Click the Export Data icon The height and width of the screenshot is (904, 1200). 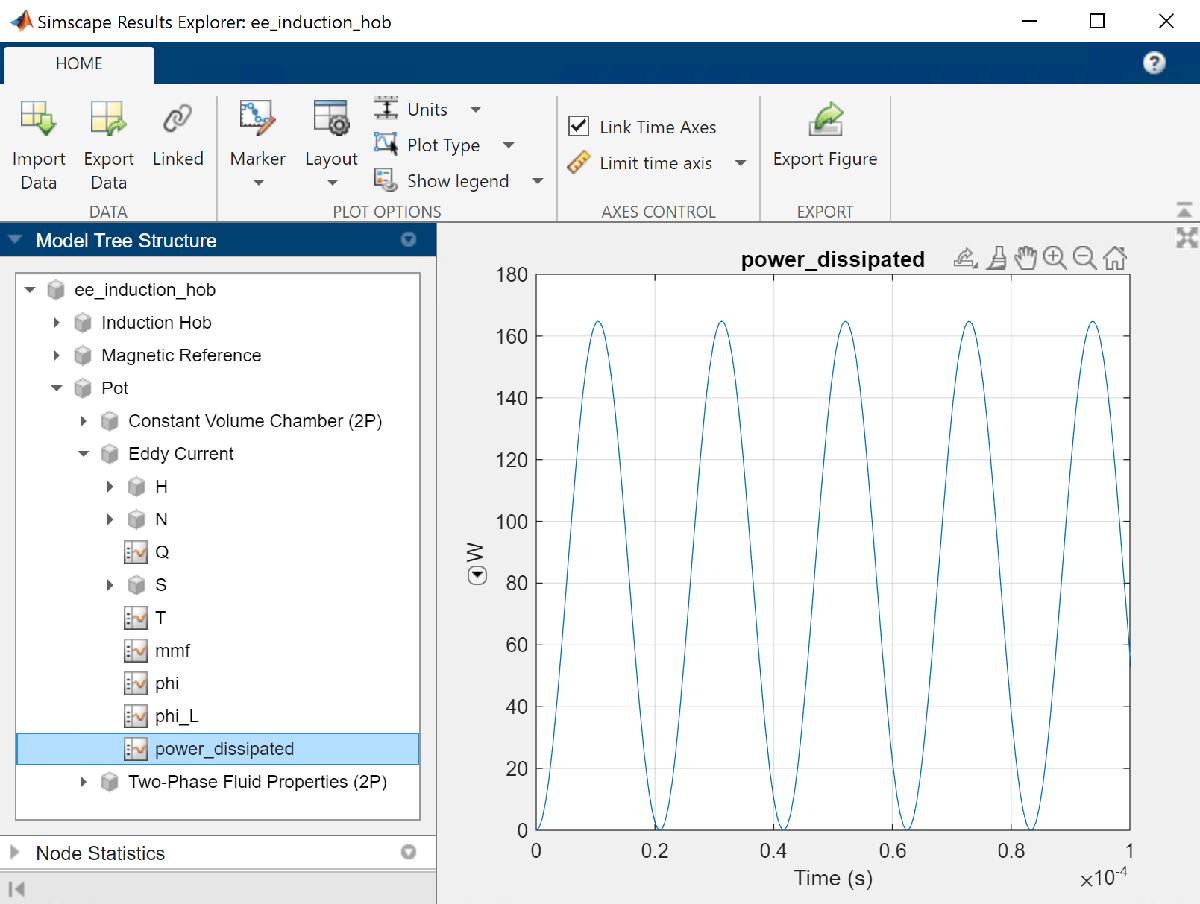coord(108,120)
